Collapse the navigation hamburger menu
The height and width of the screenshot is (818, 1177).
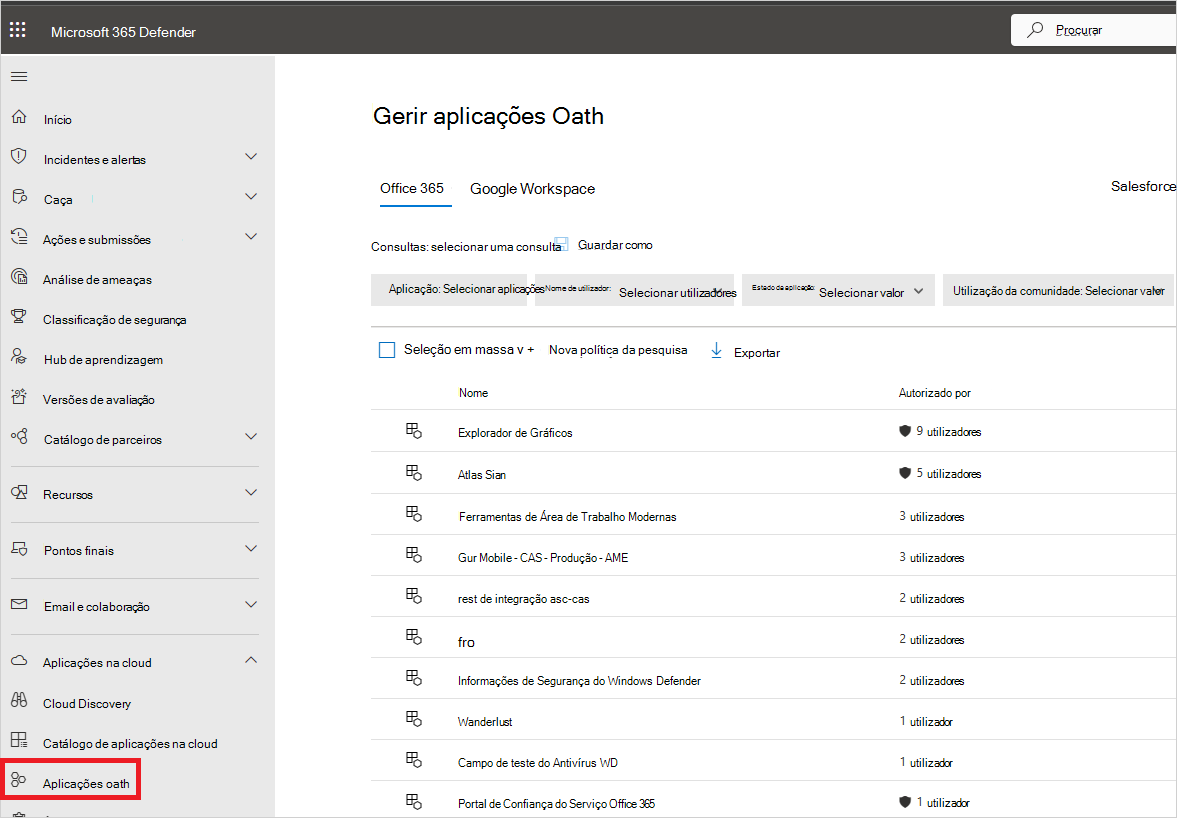tap(19, 77)
